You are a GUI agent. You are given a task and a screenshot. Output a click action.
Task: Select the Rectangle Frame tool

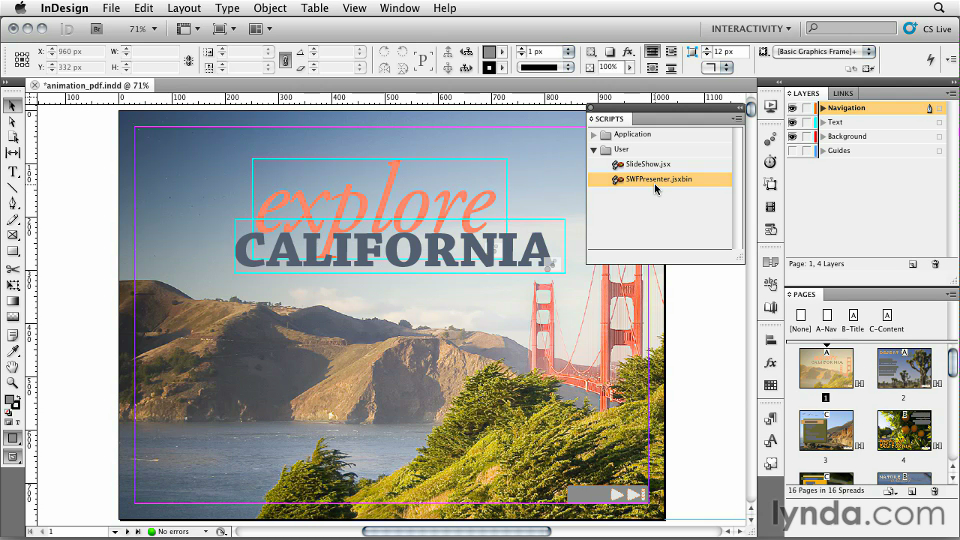click(x=12, y=235)
